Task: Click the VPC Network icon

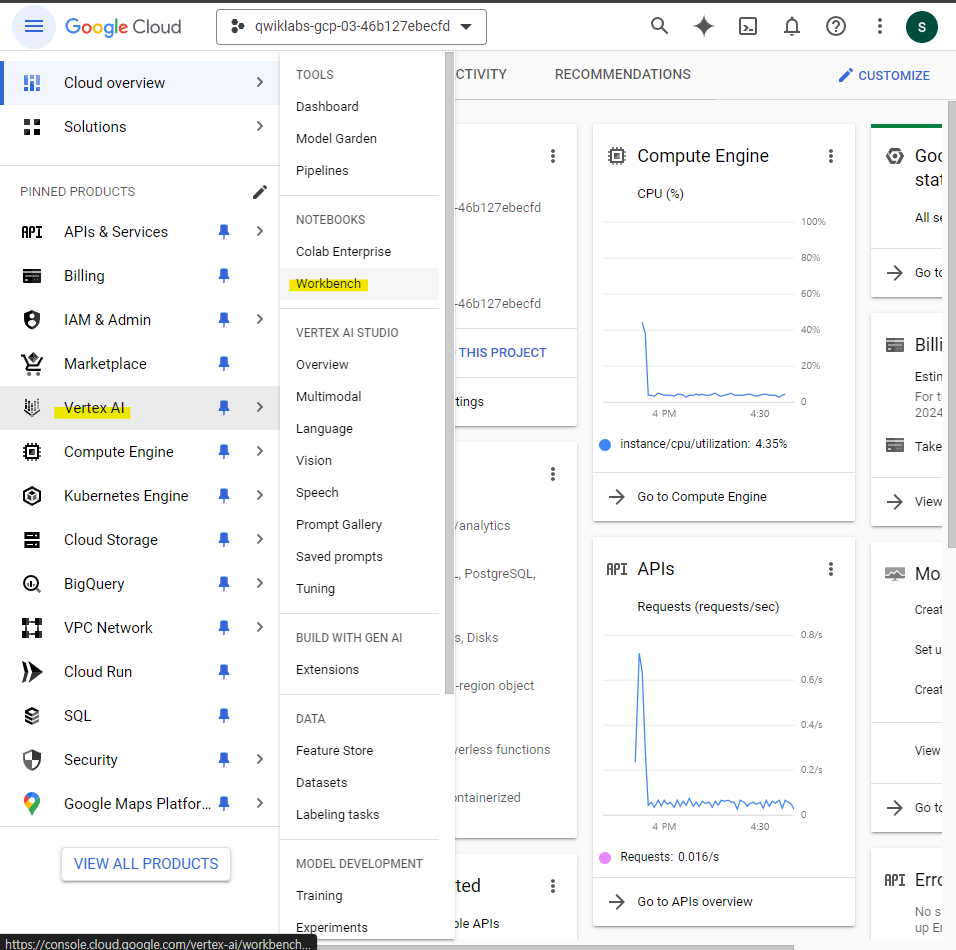Action: pos(32,627)
